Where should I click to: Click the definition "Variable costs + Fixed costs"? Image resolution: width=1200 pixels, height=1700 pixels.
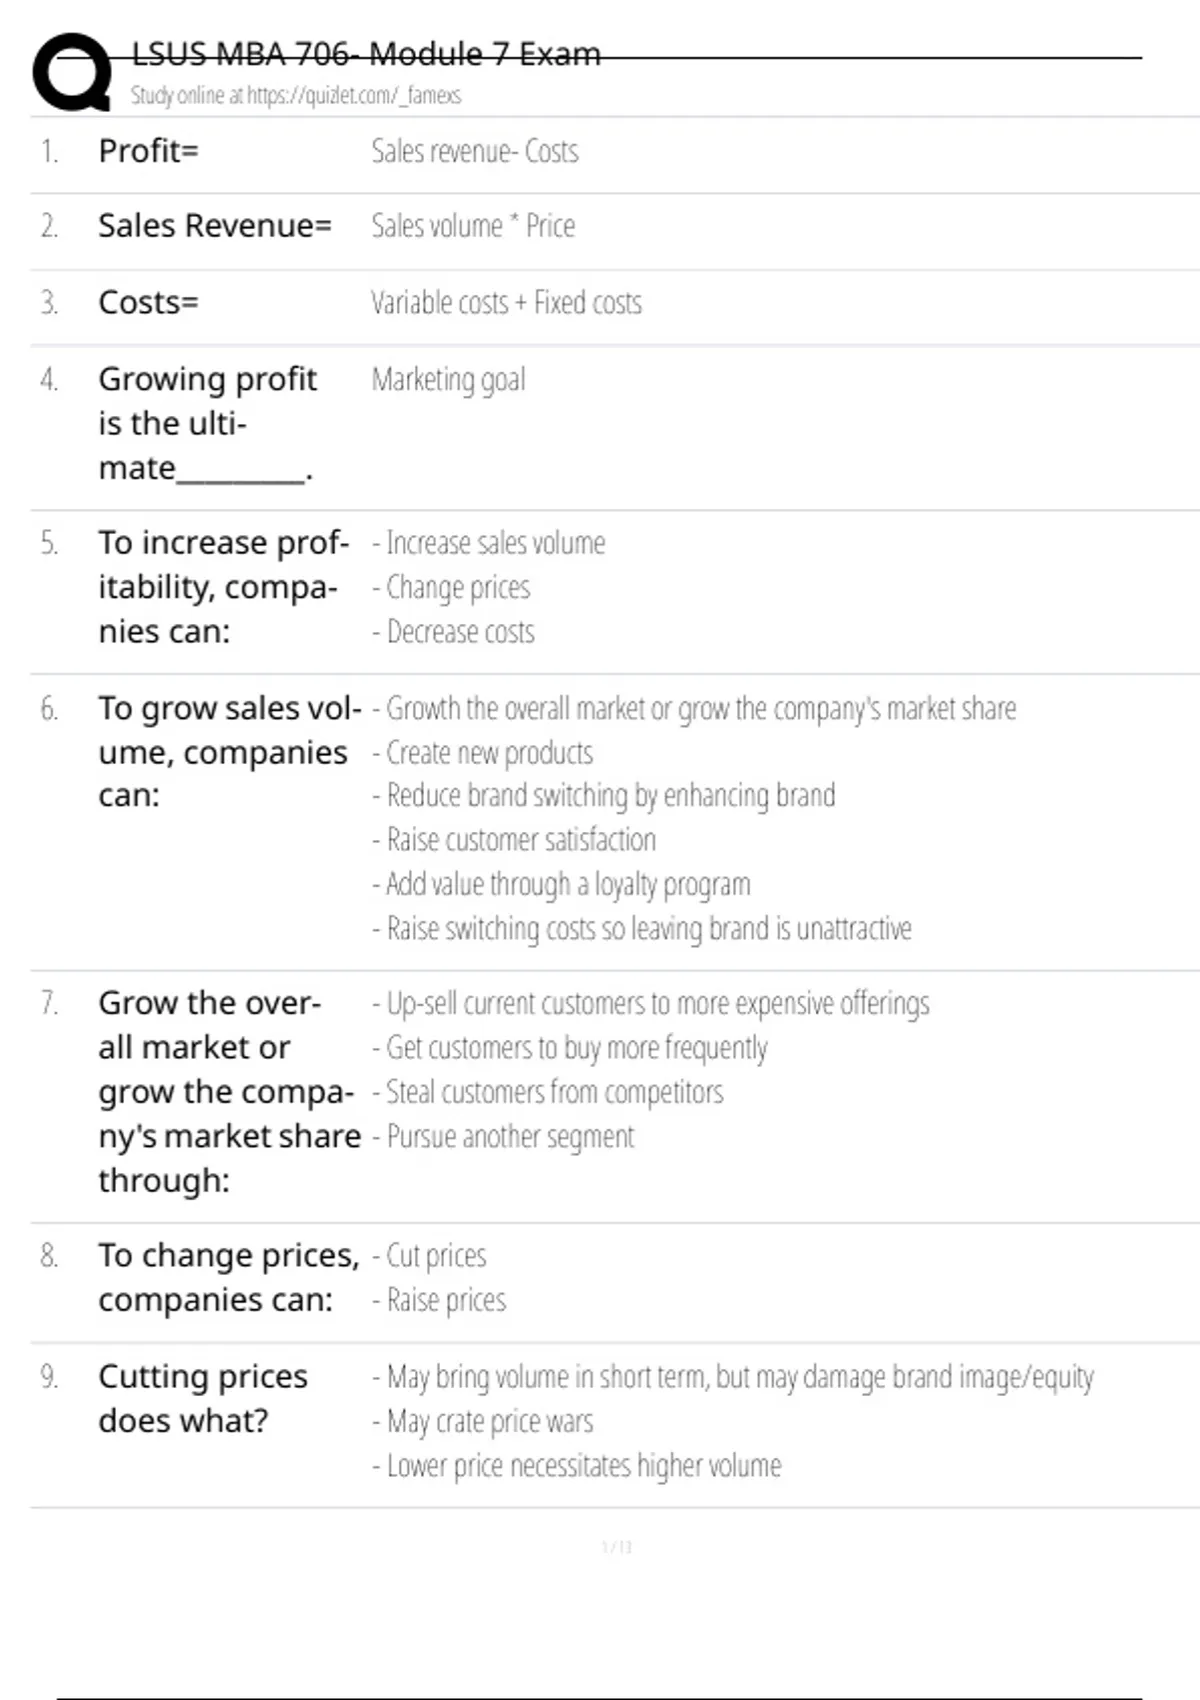[x=506, y=302]
